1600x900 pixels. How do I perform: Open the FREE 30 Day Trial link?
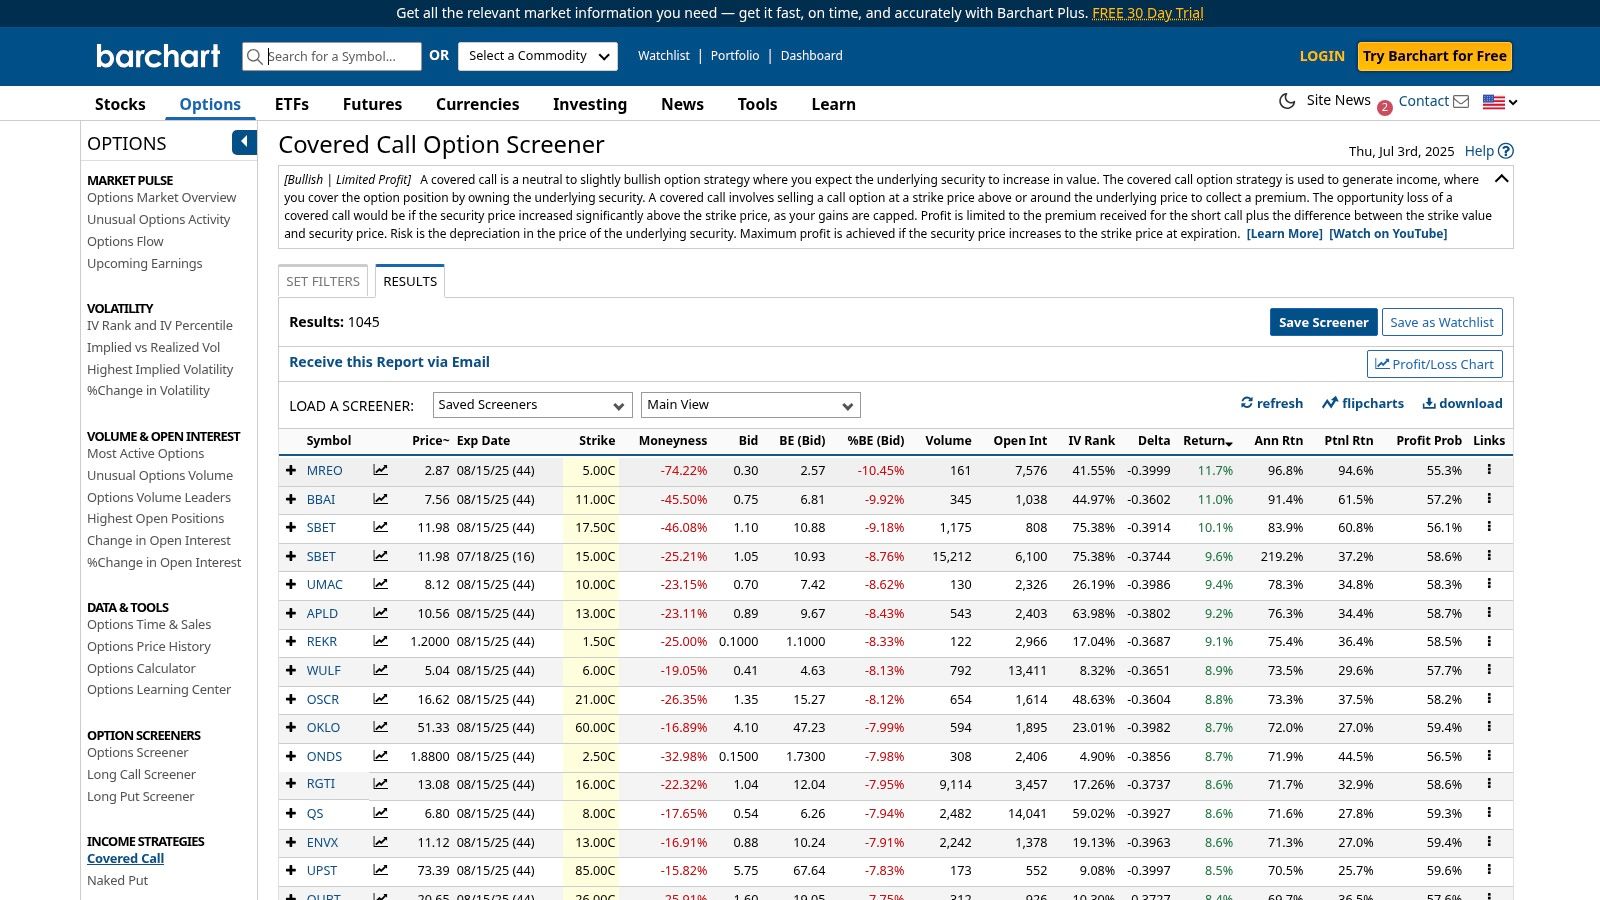1147,13
